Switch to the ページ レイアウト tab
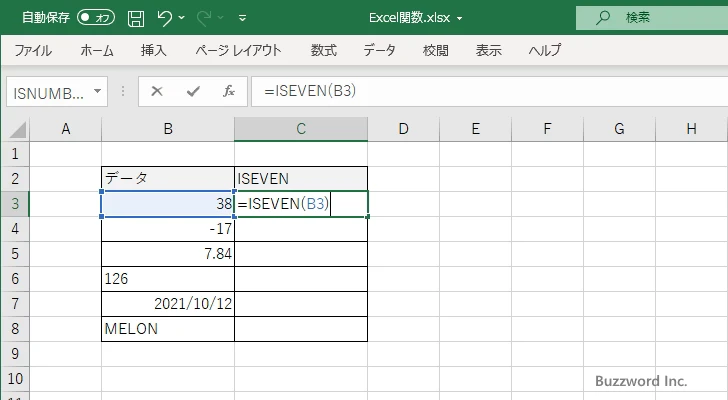Screen dimensions: 728x400 pyautogui.click(x=238, y=50)
